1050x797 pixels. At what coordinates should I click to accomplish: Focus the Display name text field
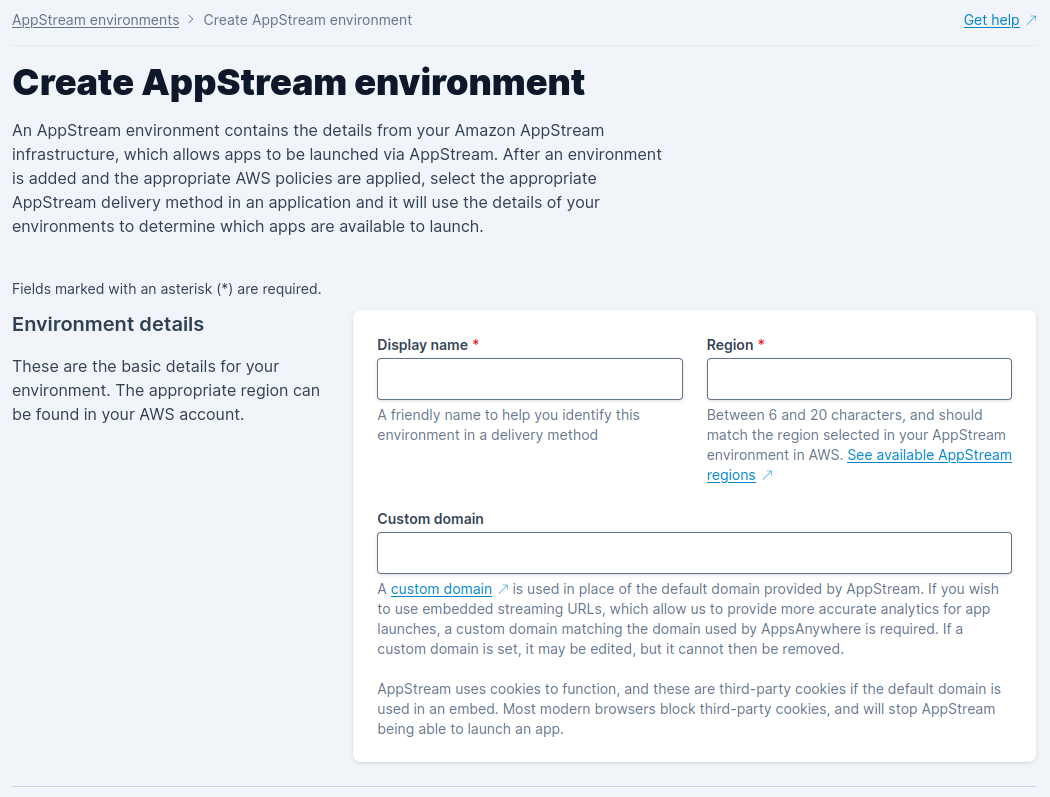(x=529, y=379)
